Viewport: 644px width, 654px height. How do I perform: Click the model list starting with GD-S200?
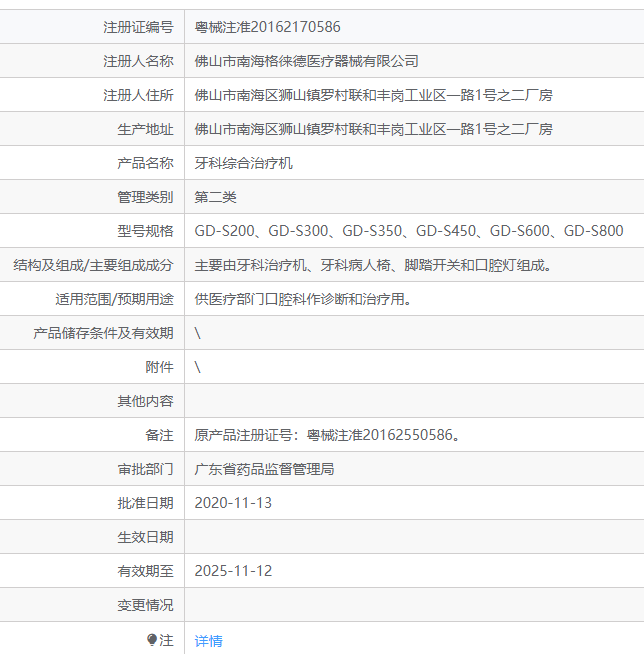tap(409, 231)
